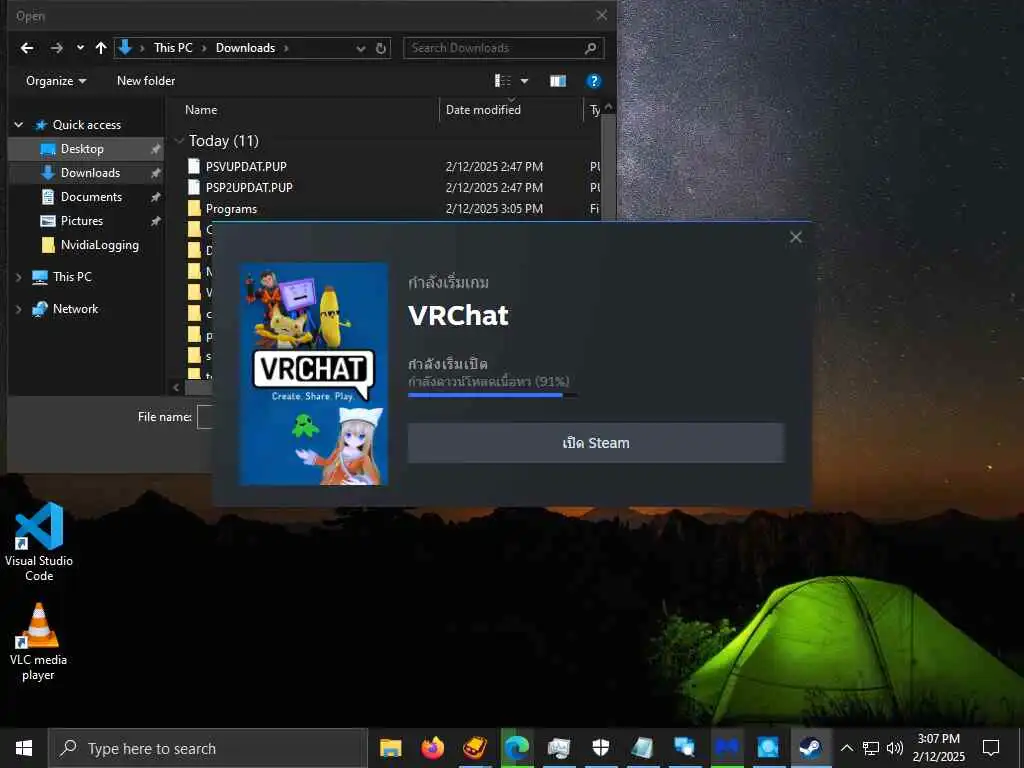Select Desktop in Quick access
The image size is (1024, 768).
pyautogui.click(x=82, y=149)
